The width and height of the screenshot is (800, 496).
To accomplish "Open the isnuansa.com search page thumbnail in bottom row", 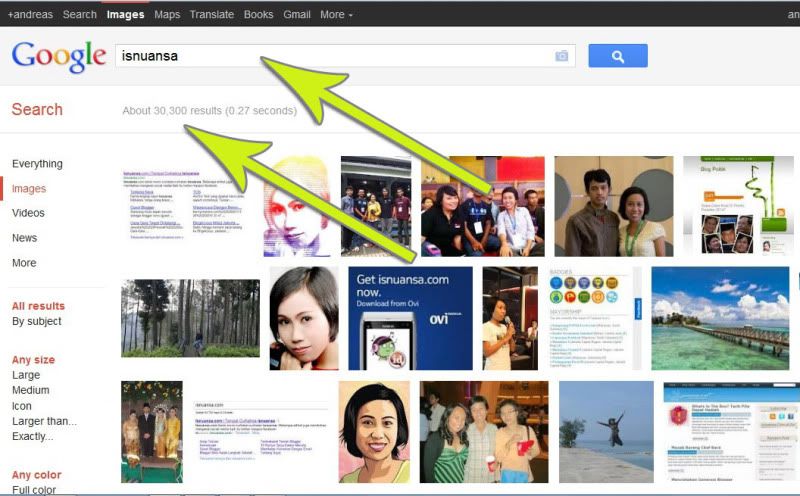I will tap(260, 432).
